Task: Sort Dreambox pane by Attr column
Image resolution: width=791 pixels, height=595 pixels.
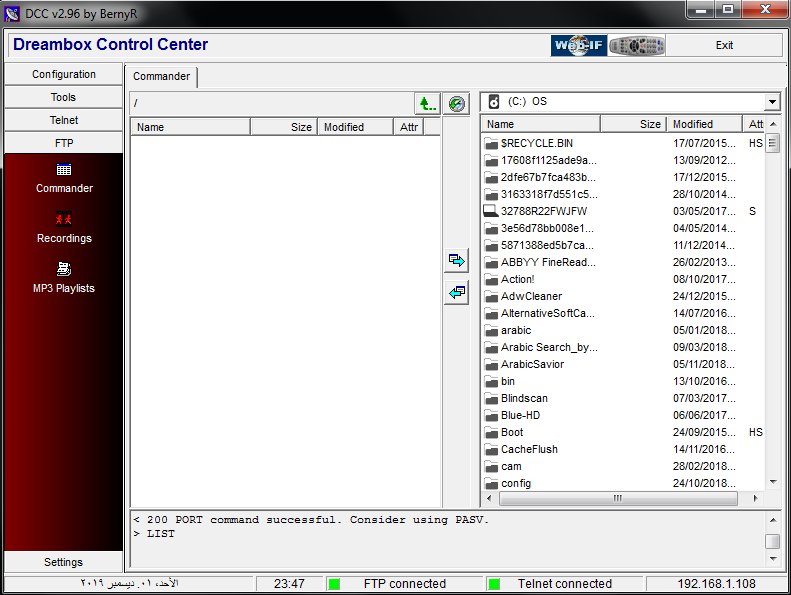Action: pyautogui.click(x=409, y=127)
